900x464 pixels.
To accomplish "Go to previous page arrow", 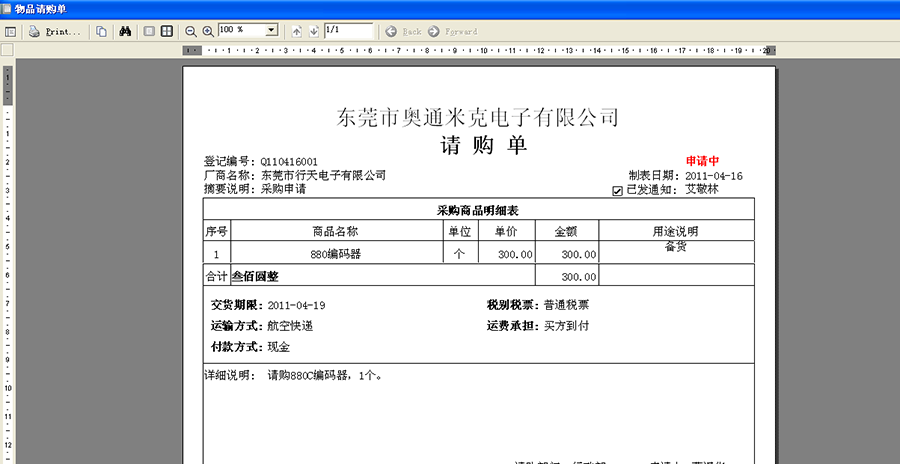I will point(297,32).
